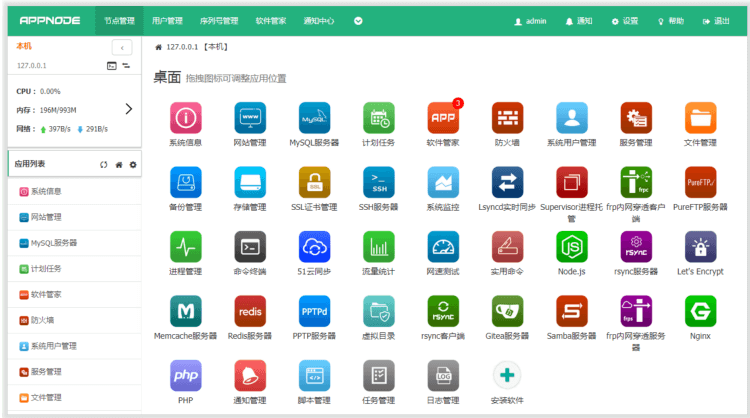Open the 序列号管理 top menu
The height and width of the screenshot is (418, 750).
coord(219,21)
